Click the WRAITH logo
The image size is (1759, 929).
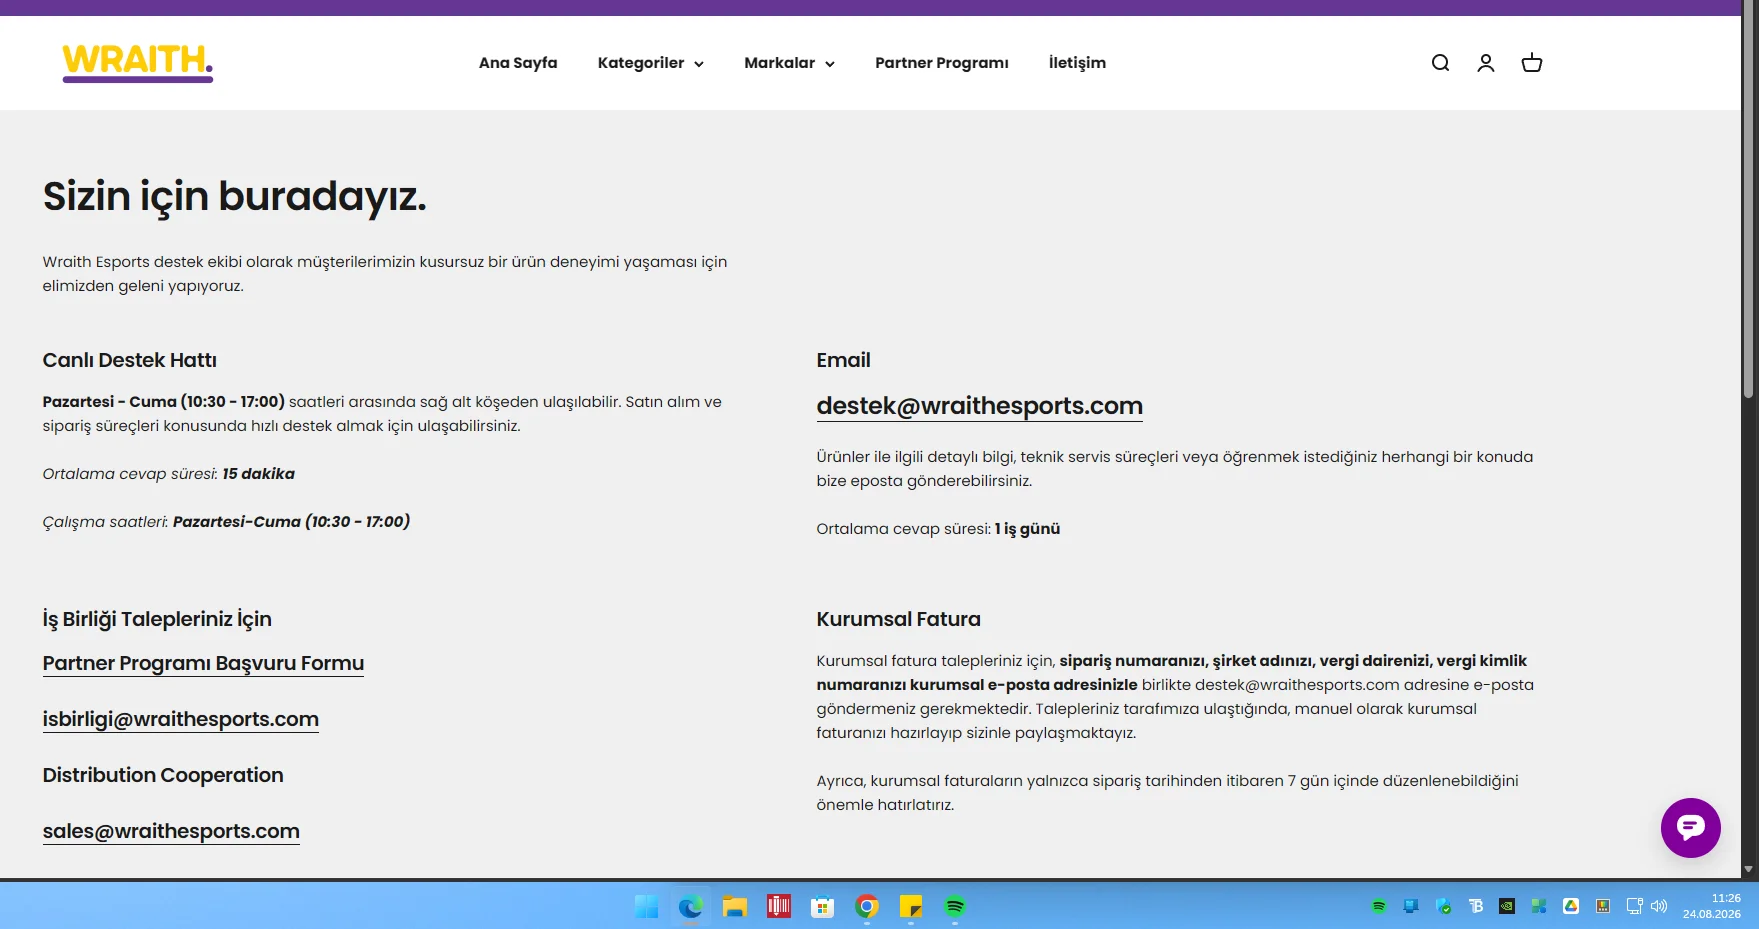point(138,62)
